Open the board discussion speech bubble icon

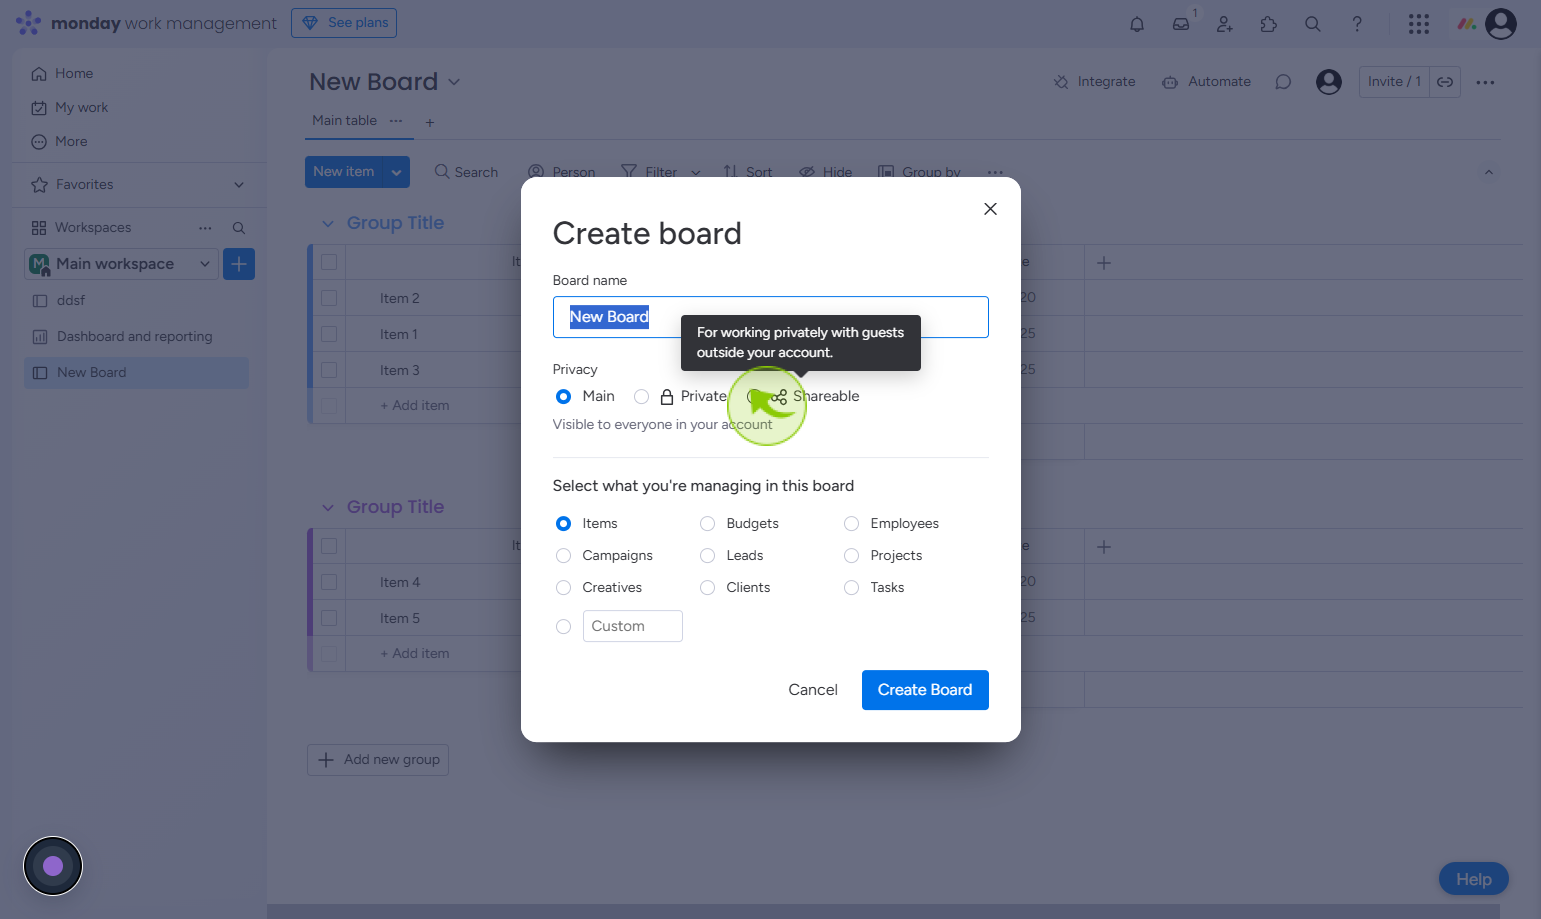(1283, 82)
